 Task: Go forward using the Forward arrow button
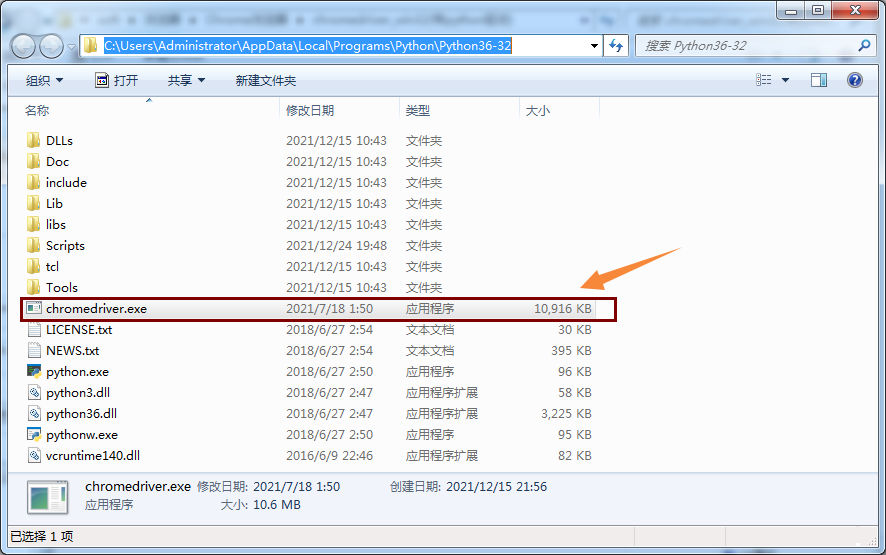pos(51,46)
